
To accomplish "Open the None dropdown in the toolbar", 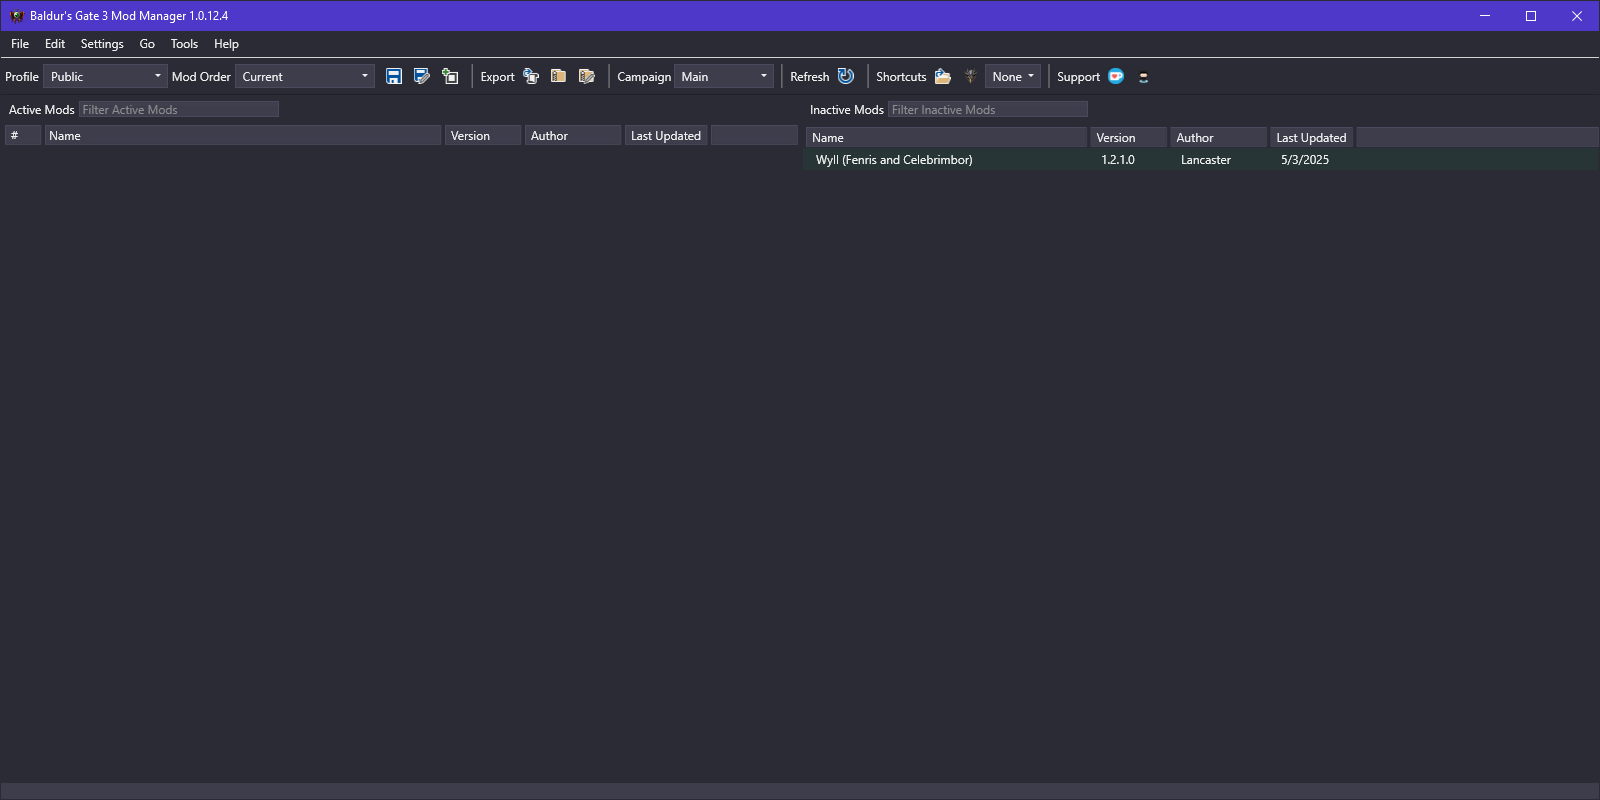I will (x=1013, y=76).
